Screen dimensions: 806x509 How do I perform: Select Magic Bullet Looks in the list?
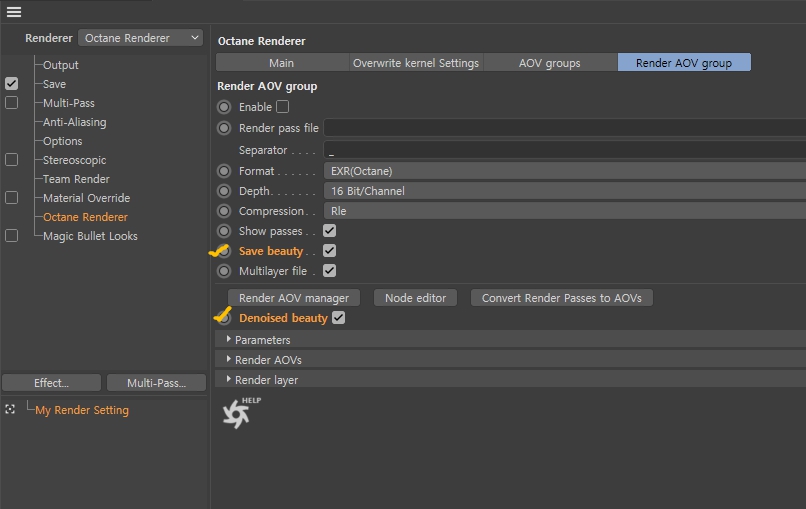tap(90, 236)
